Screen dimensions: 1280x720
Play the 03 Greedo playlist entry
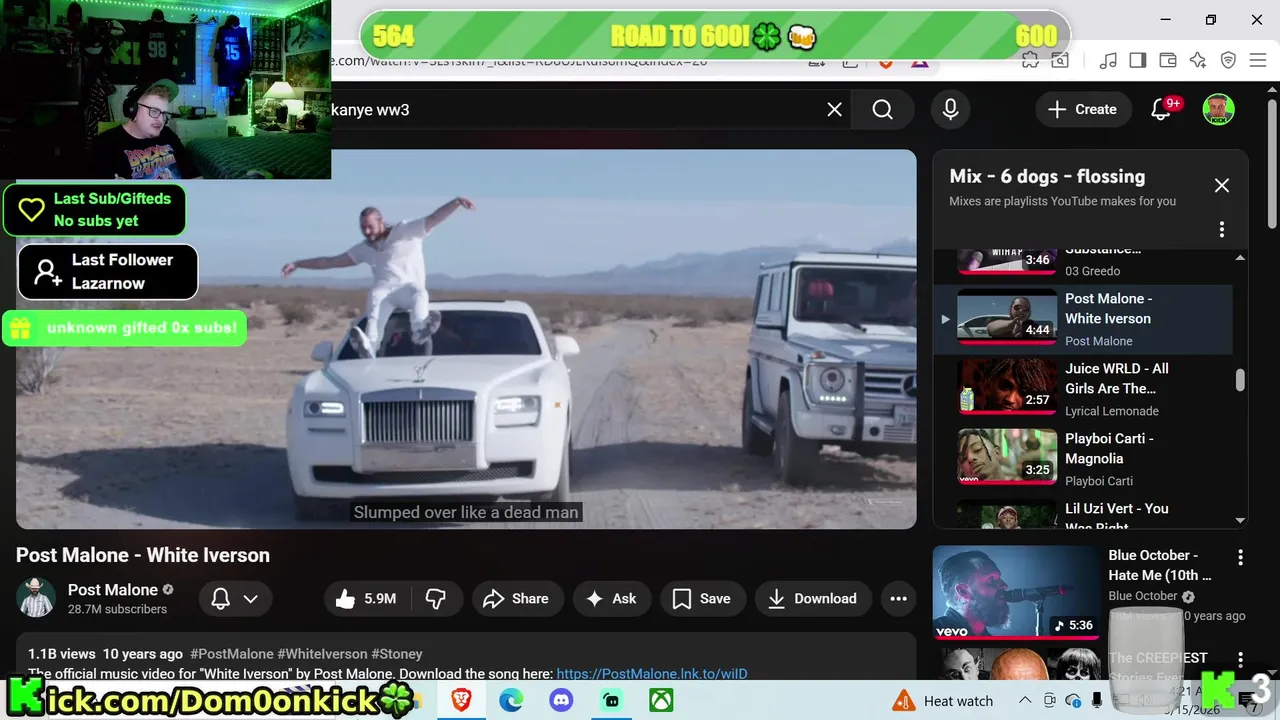coord(1083,264)
